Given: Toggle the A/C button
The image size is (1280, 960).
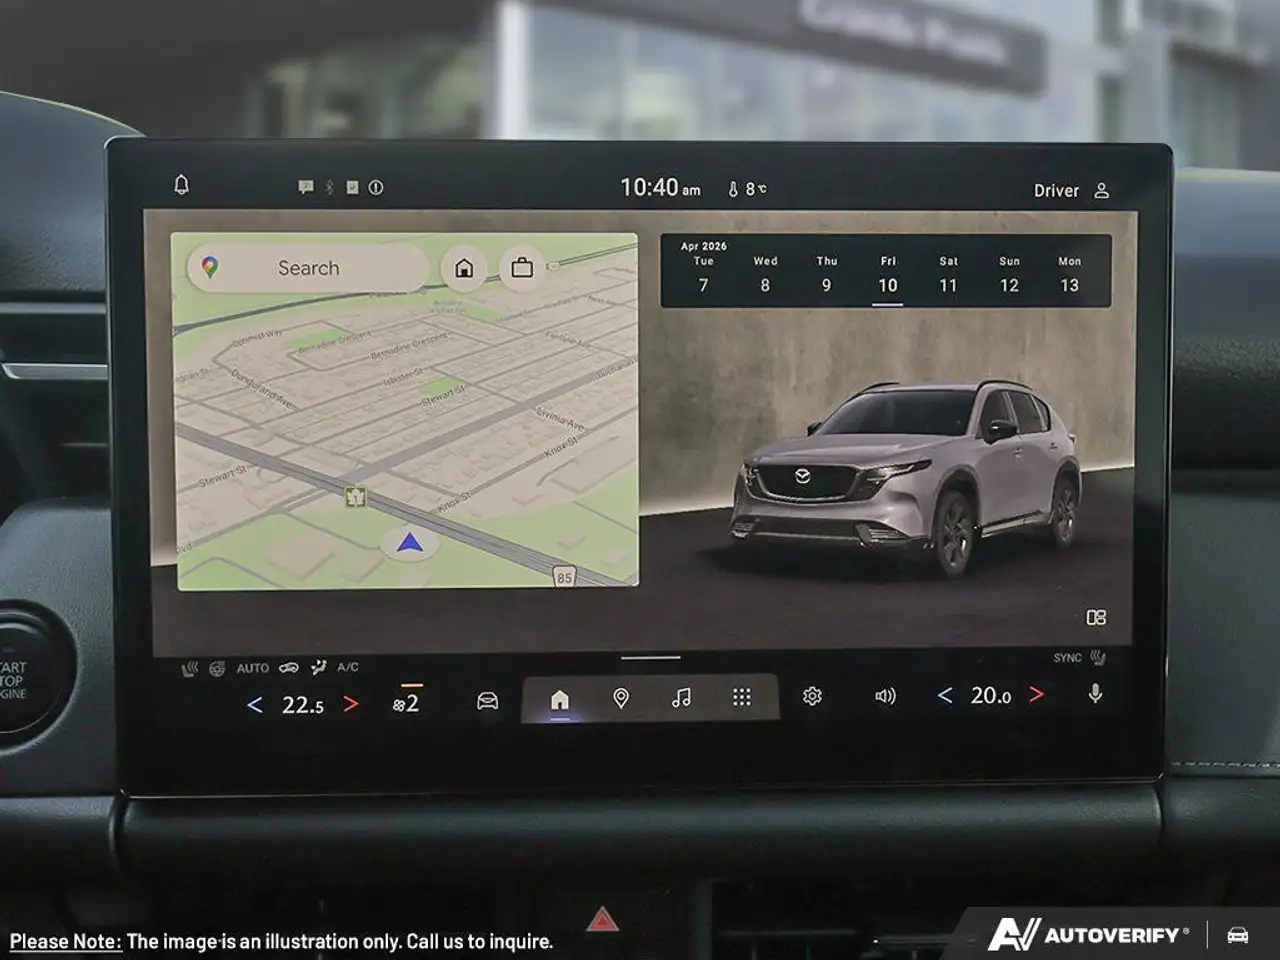Looking at the screenshot, I should click(348, 667).
